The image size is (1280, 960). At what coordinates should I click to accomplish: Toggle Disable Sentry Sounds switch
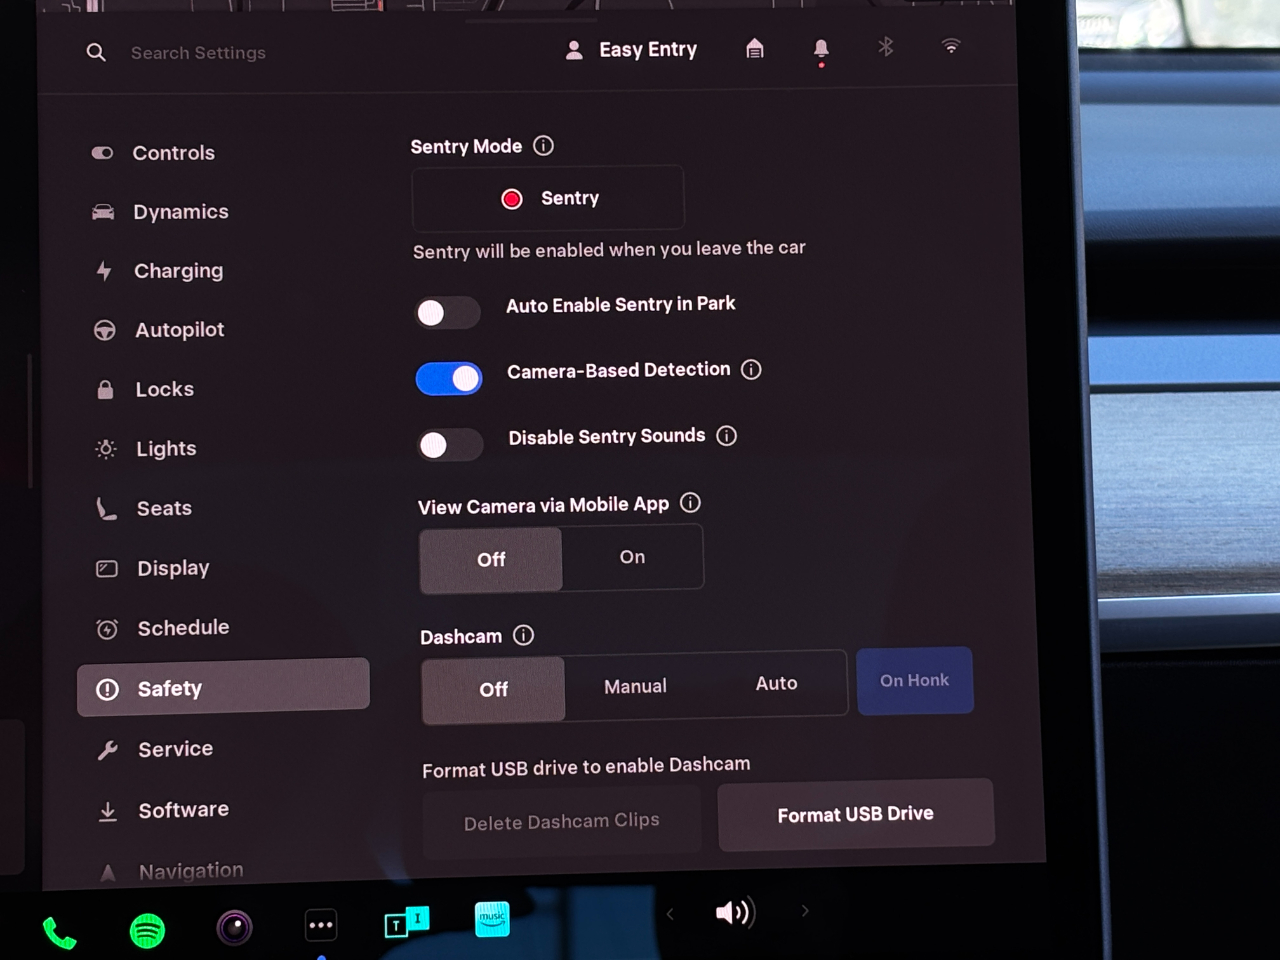point(450,445)
